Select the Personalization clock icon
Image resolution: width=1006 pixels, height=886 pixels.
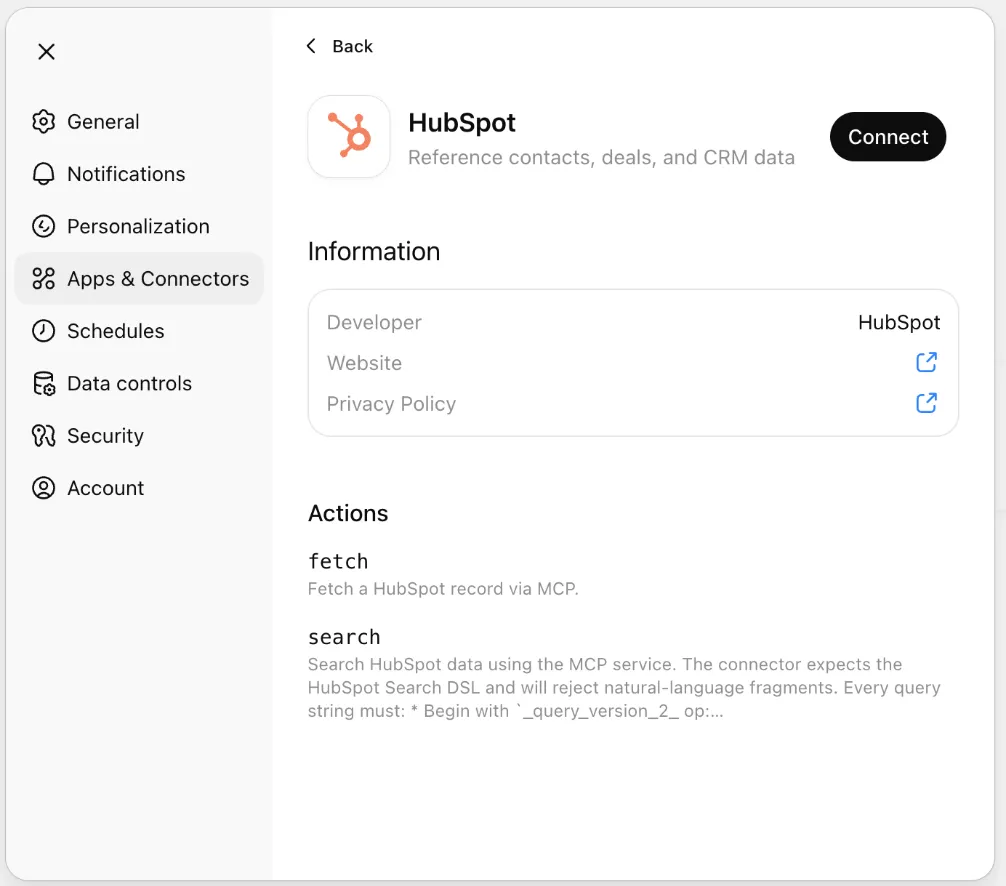[44, 226]
